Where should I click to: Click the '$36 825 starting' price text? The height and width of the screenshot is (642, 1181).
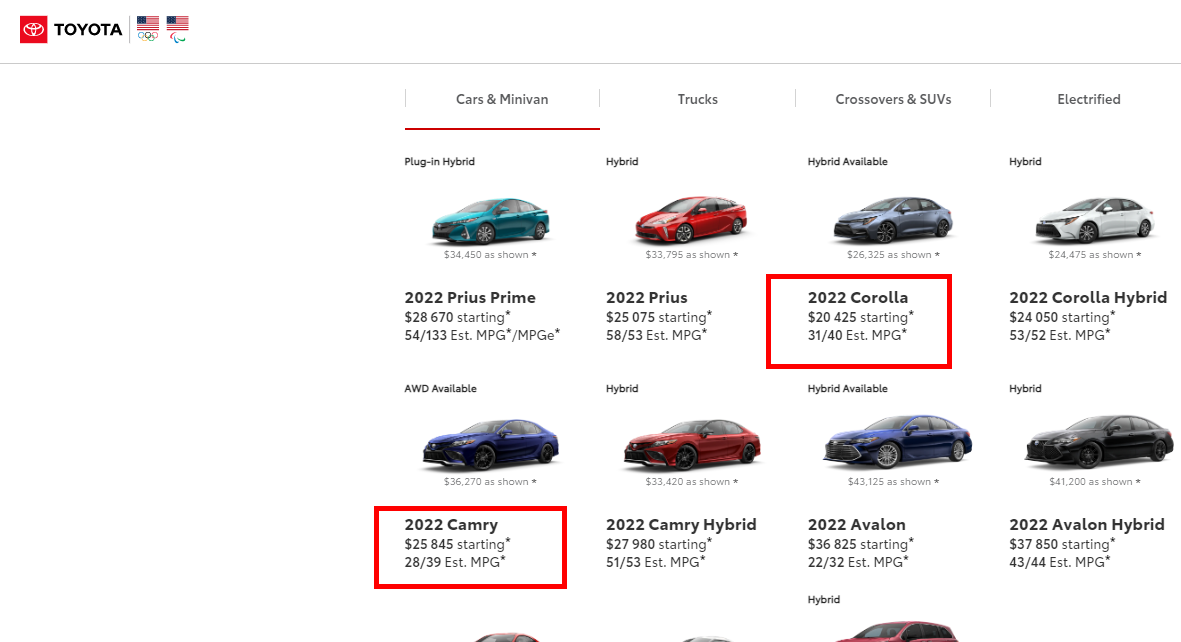pyautogui.click(x=860, y=544)
